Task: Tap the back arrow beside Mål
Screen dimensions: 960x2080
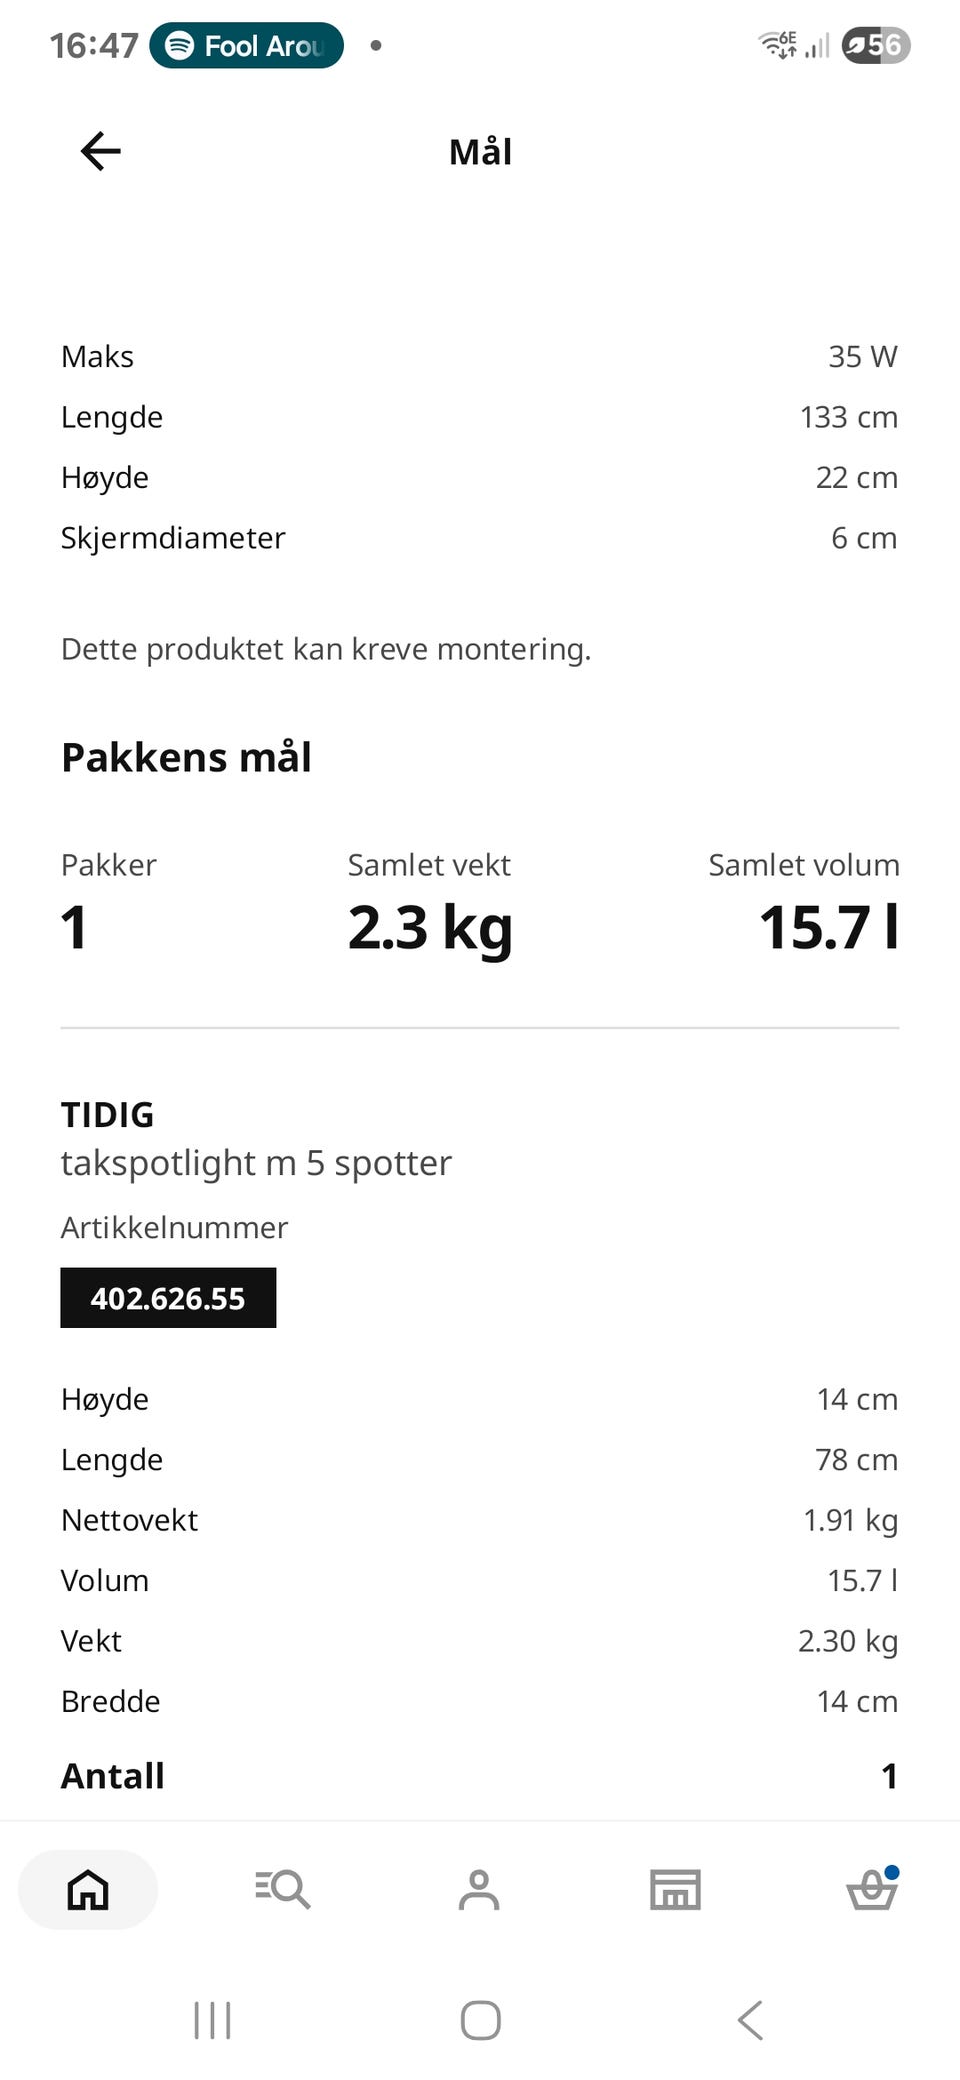Action: point(100,151)
